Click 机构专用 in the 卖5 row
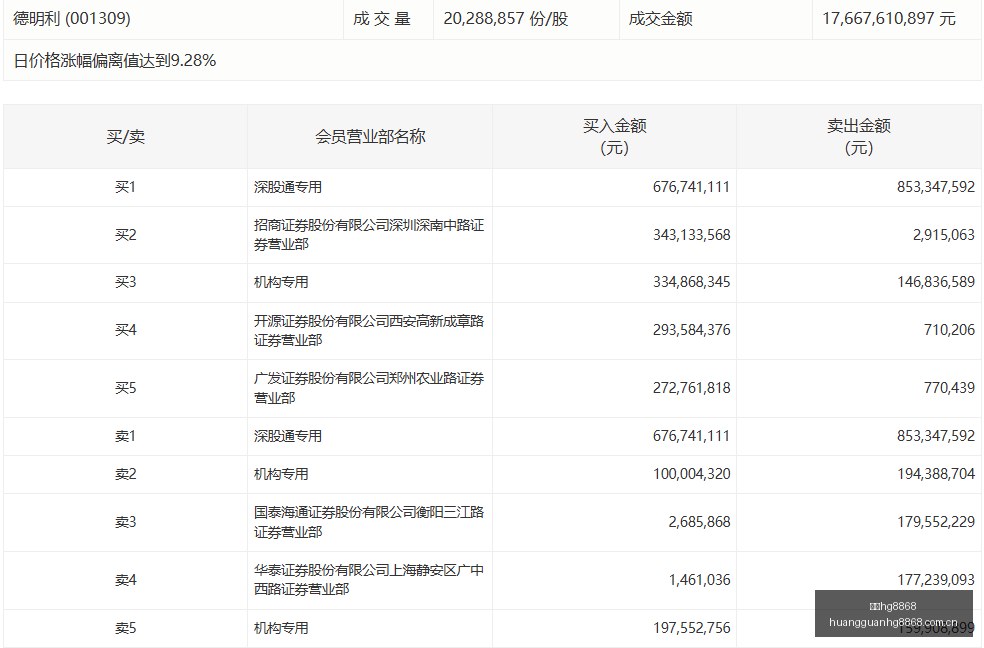Image resolution: width=984 pixels, height=648 pixels. point(281,628)
